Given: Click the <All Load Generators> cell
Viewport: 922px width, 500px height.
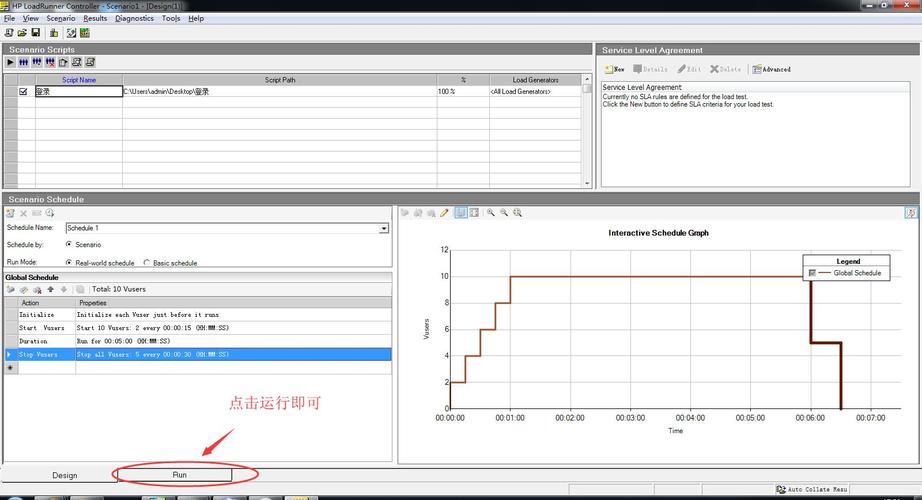Looking at the screenshot, I should tap(535, 92).
